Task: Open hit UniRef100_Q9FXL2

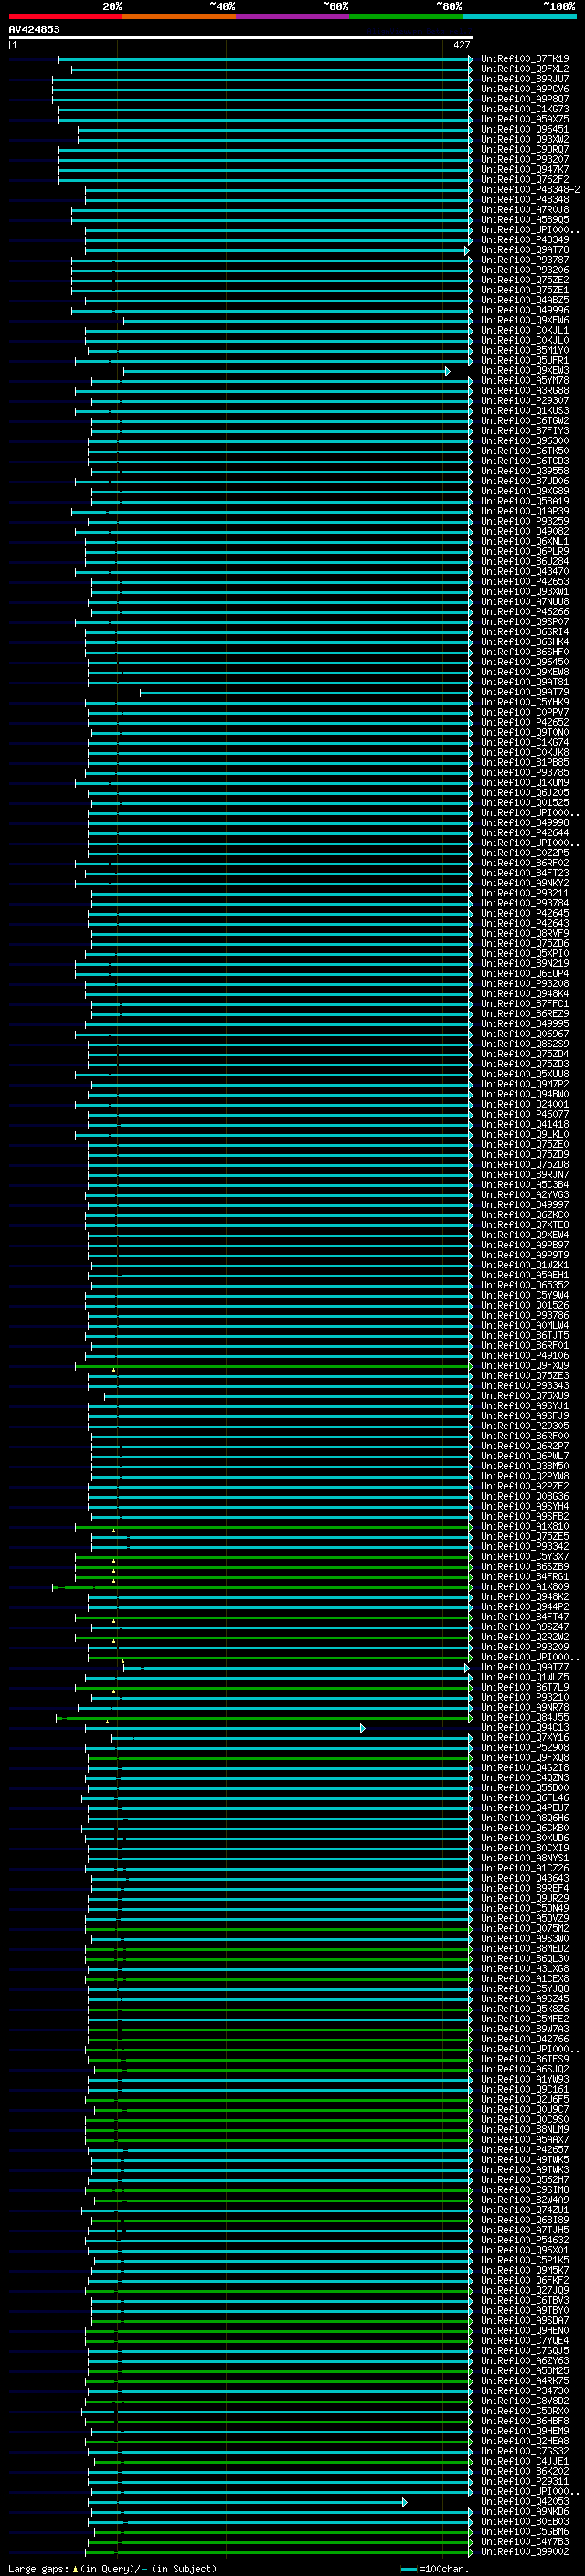Action: pyautogui.click(x=525, y=69)
